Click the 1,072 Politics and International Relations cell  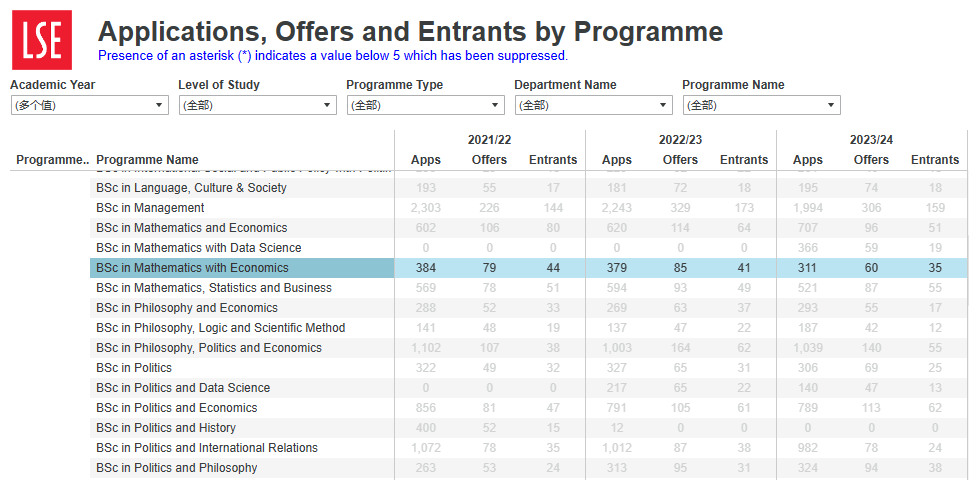point(426,448)
